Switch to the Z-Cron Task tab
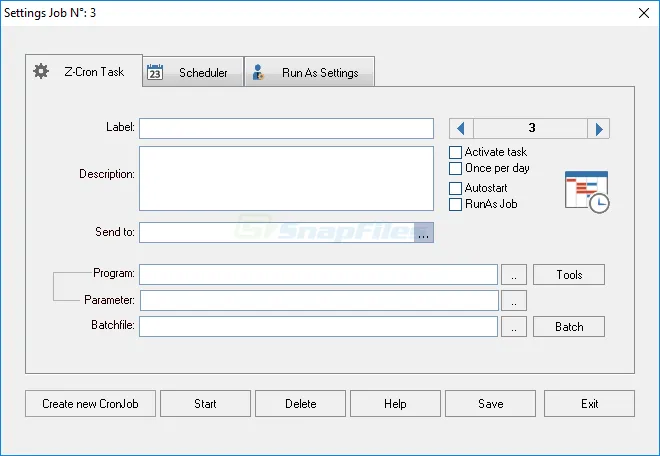The width and height of the screenshot is (660, 456). pyautogui.click(x=84, y=71)
